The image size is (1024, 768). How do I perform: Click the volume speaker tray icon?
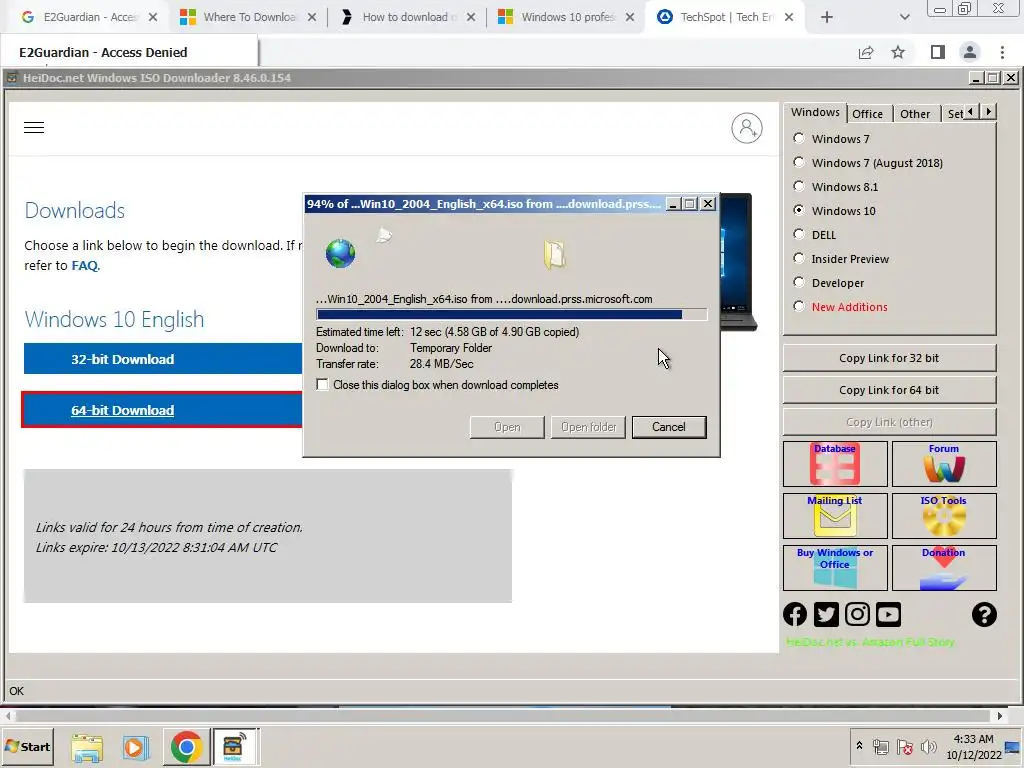pos(928,746)
